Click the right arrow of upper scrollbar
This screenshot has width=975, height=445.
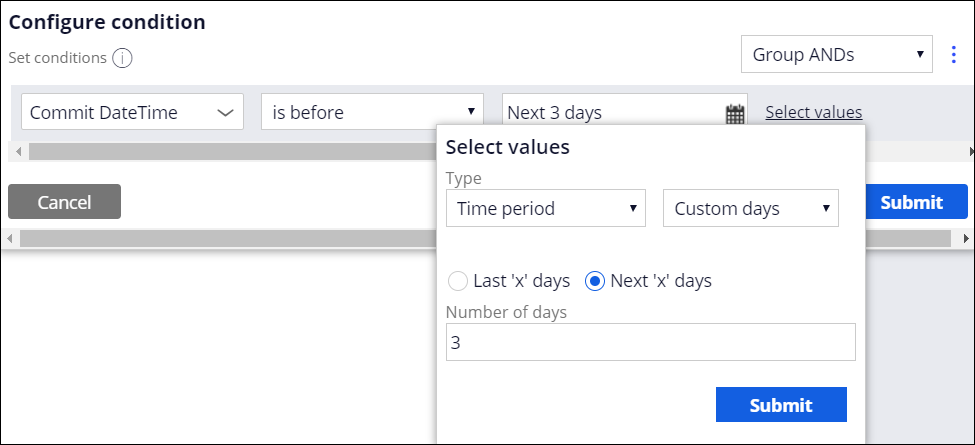click(971, 151)
